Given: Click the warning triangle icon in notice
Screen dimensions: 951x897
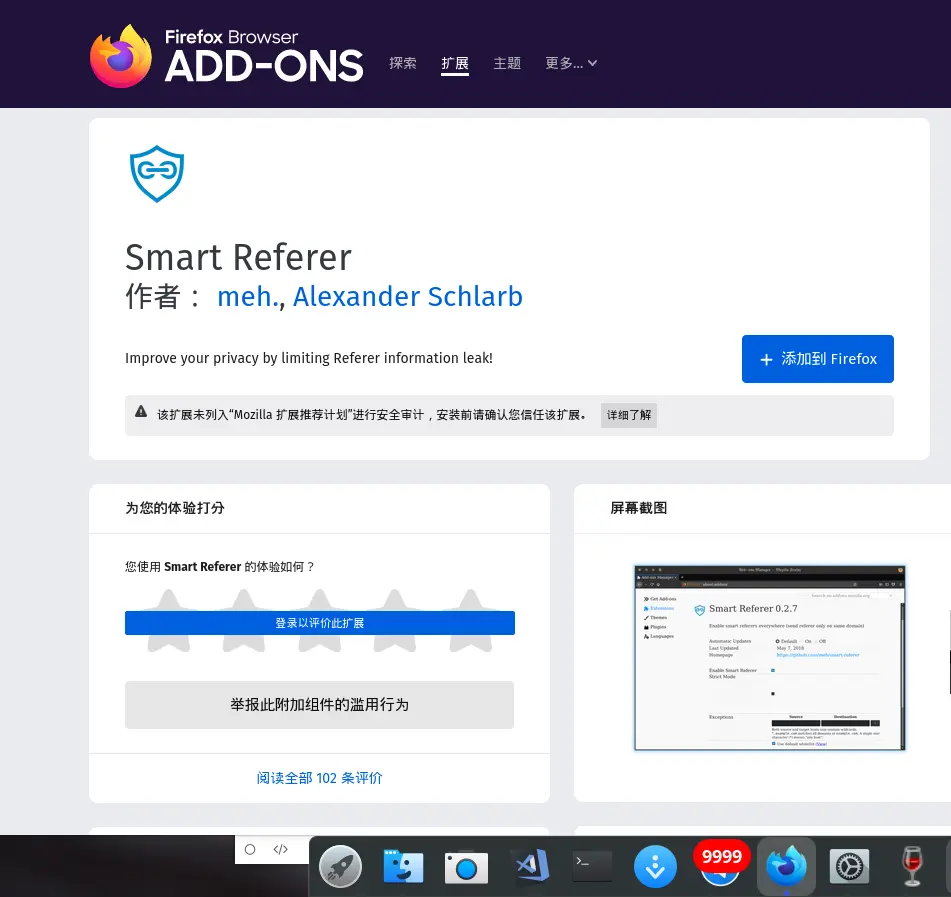Looking at the screenshot, I should [141, 412].
